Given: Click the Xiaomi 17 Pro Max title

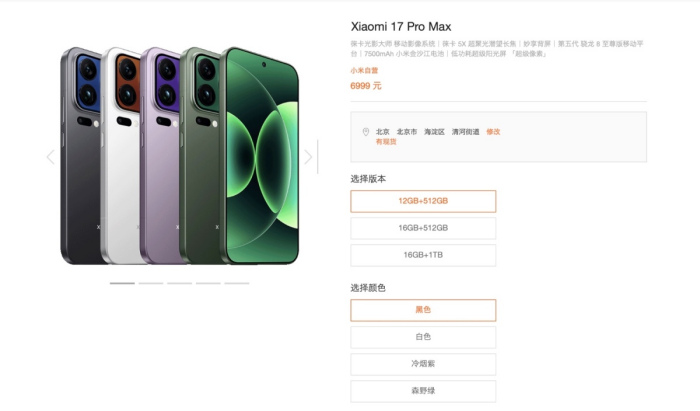Looking at the screenshot, I should tap(401, 27).
